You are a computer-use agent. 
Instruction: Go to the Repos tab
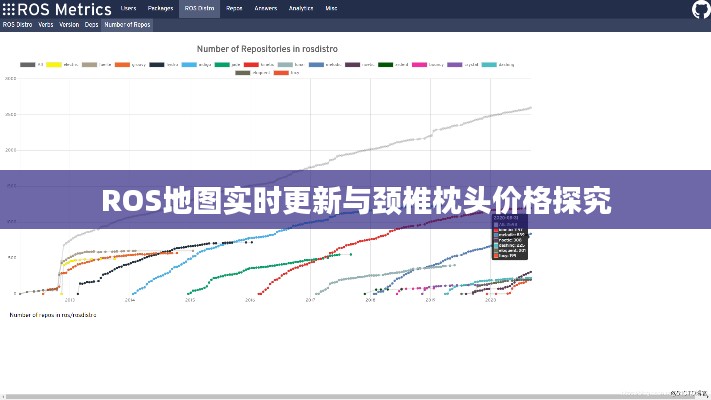click(233, 9)
